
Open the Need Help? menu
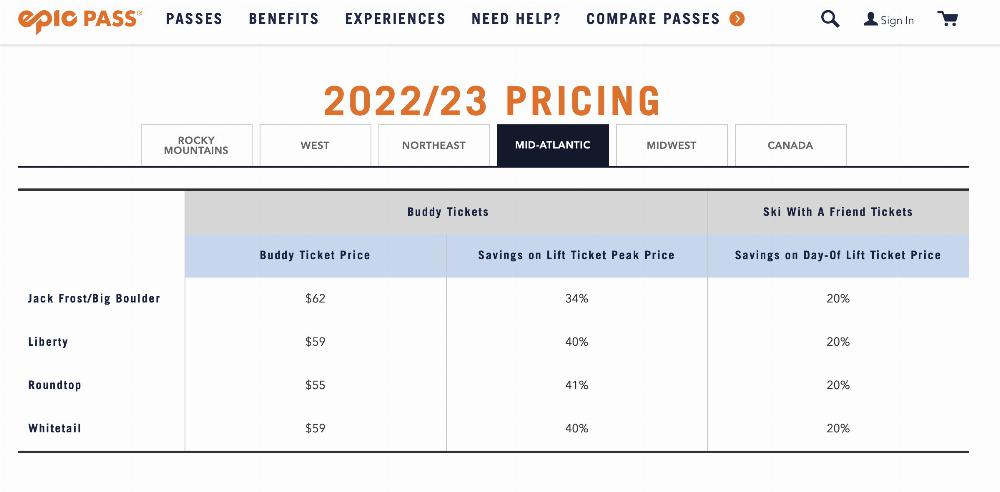(x=516, y=19)
